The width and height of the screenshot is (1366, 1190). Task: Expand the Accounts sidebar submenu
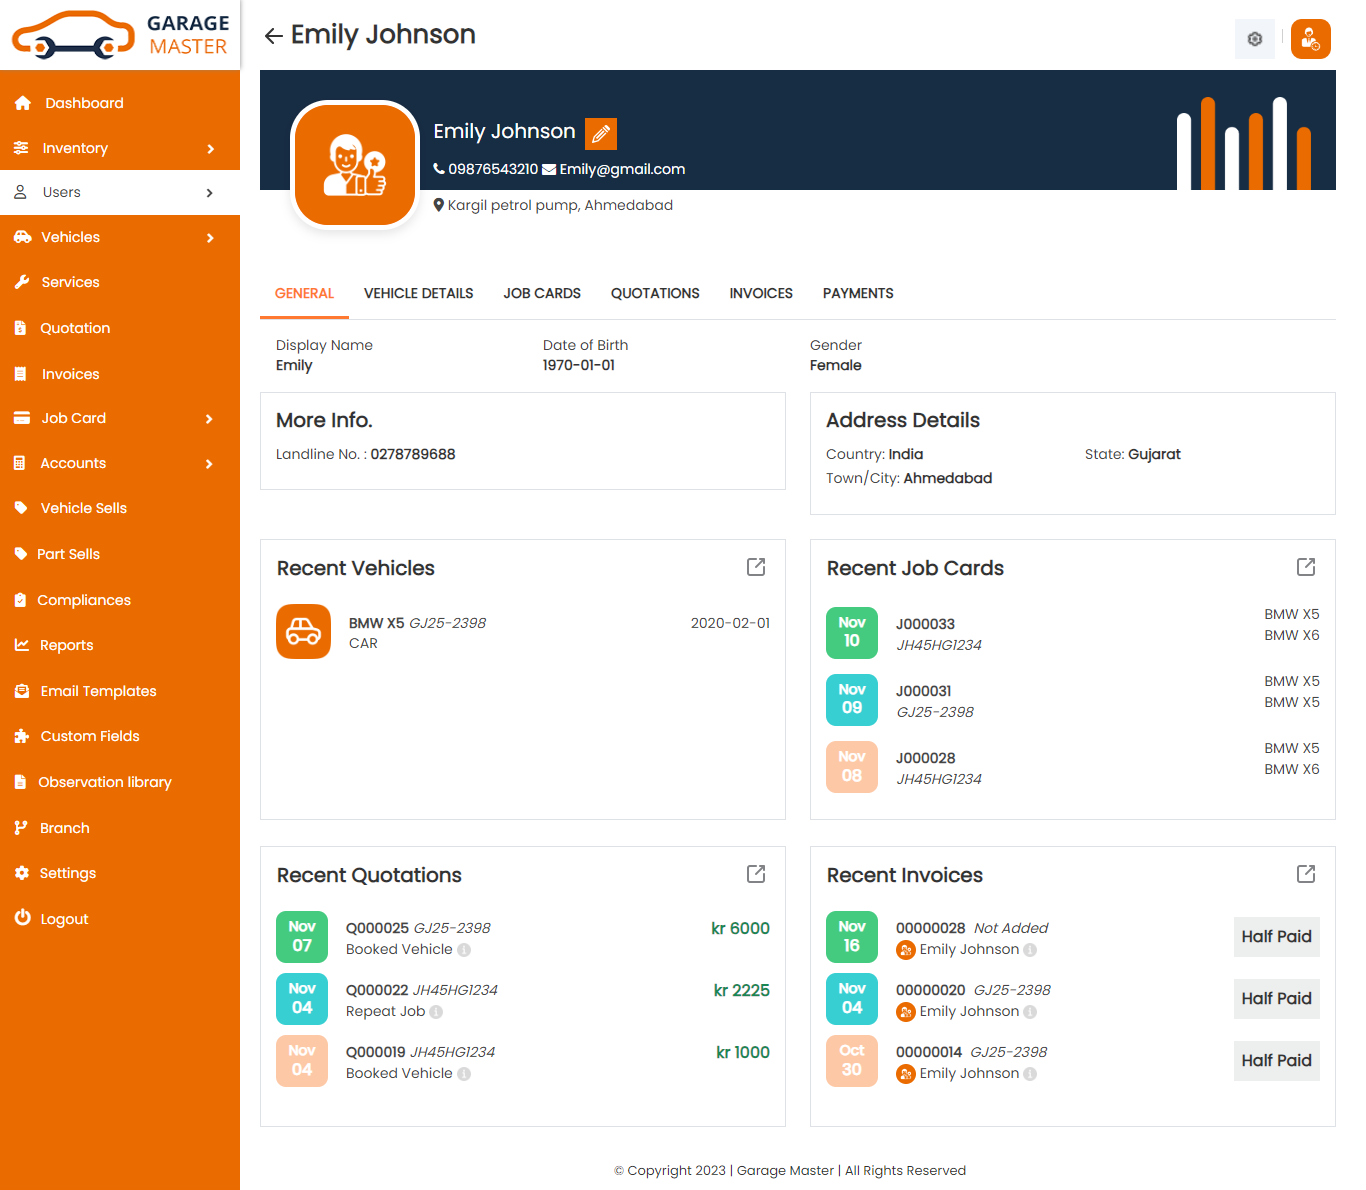[120, 463]
